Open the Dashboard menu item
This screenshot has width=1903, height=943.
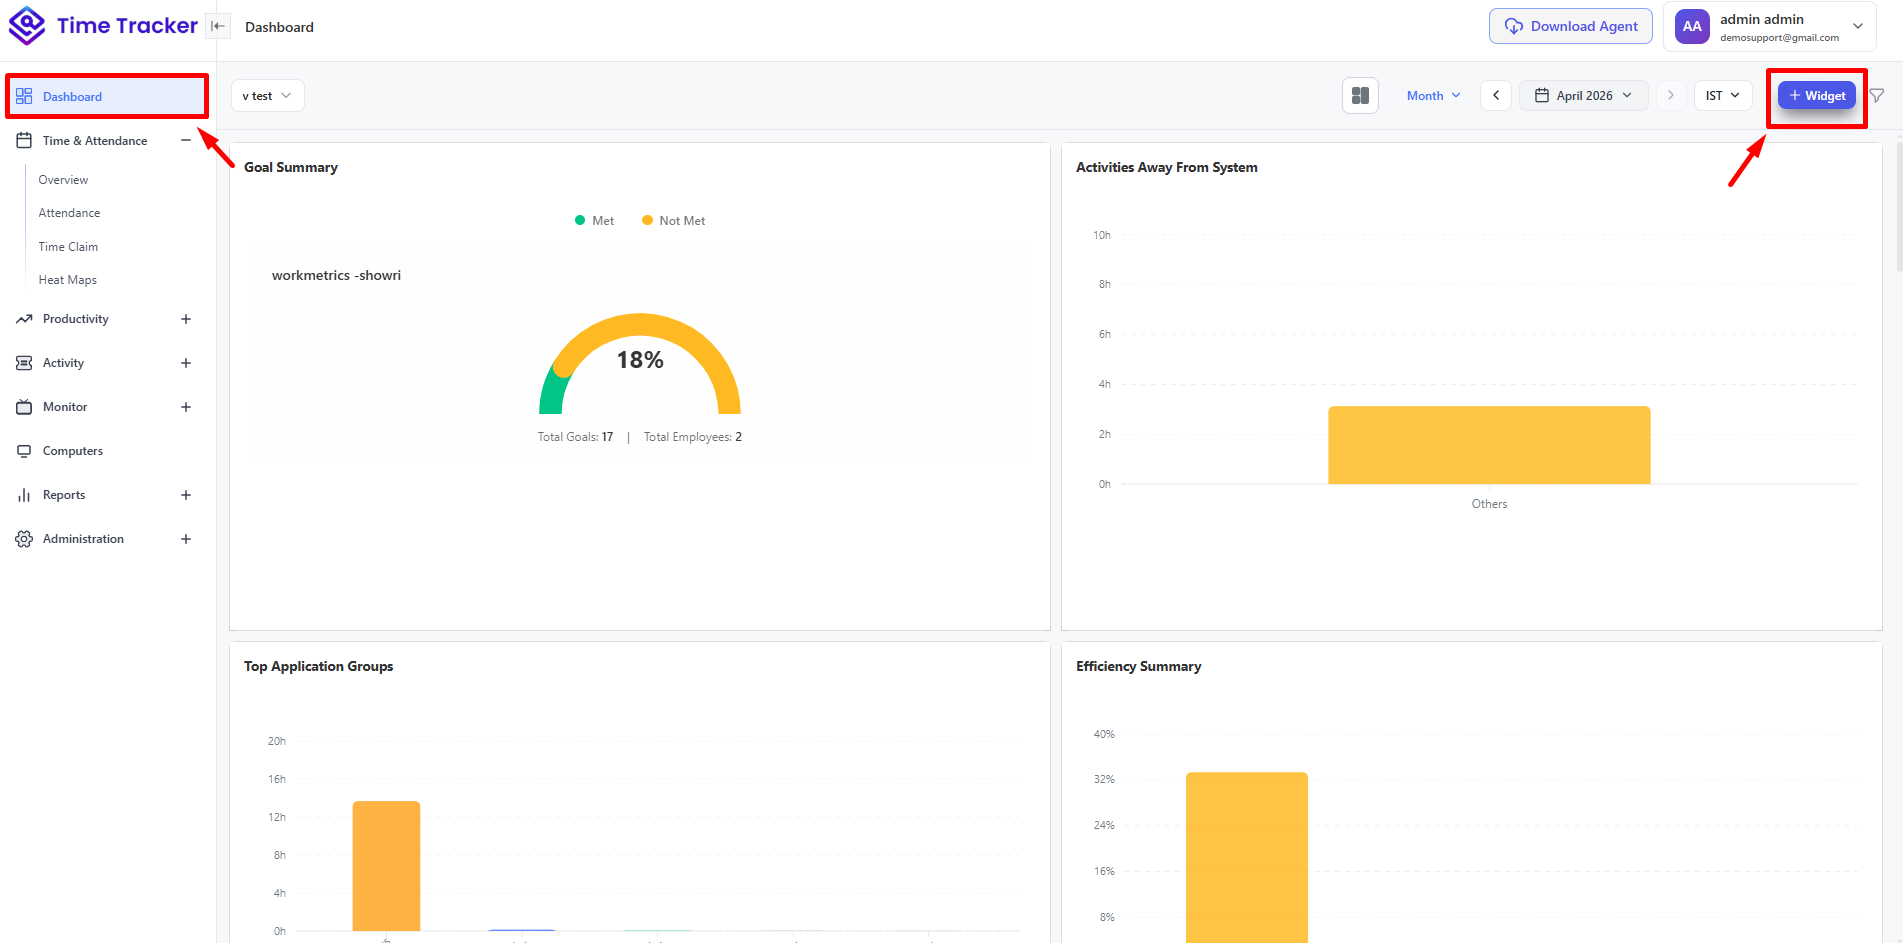click(107, 97)
